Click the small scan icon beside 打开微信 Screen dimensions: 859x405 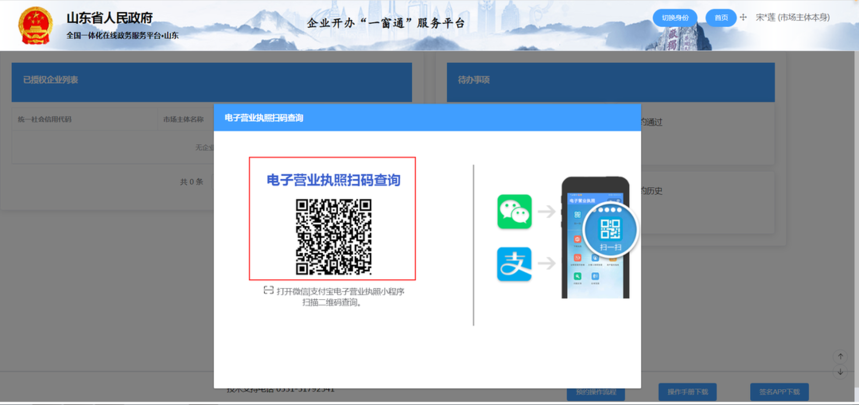click(x=268, y=290)
